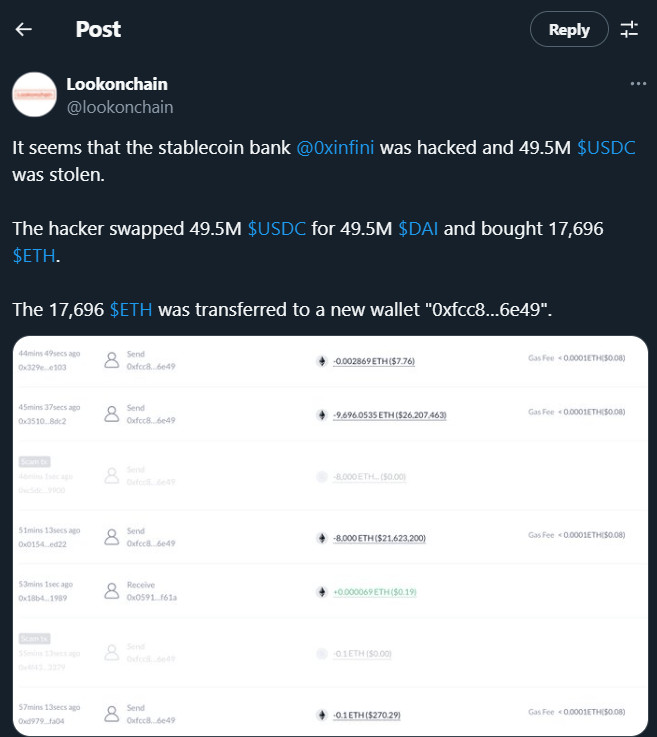The height and width of the screenshot is (737, 657).
Task: Click the $USDC cashtag before 'for 49.5M'
Action: click(277, 229)
